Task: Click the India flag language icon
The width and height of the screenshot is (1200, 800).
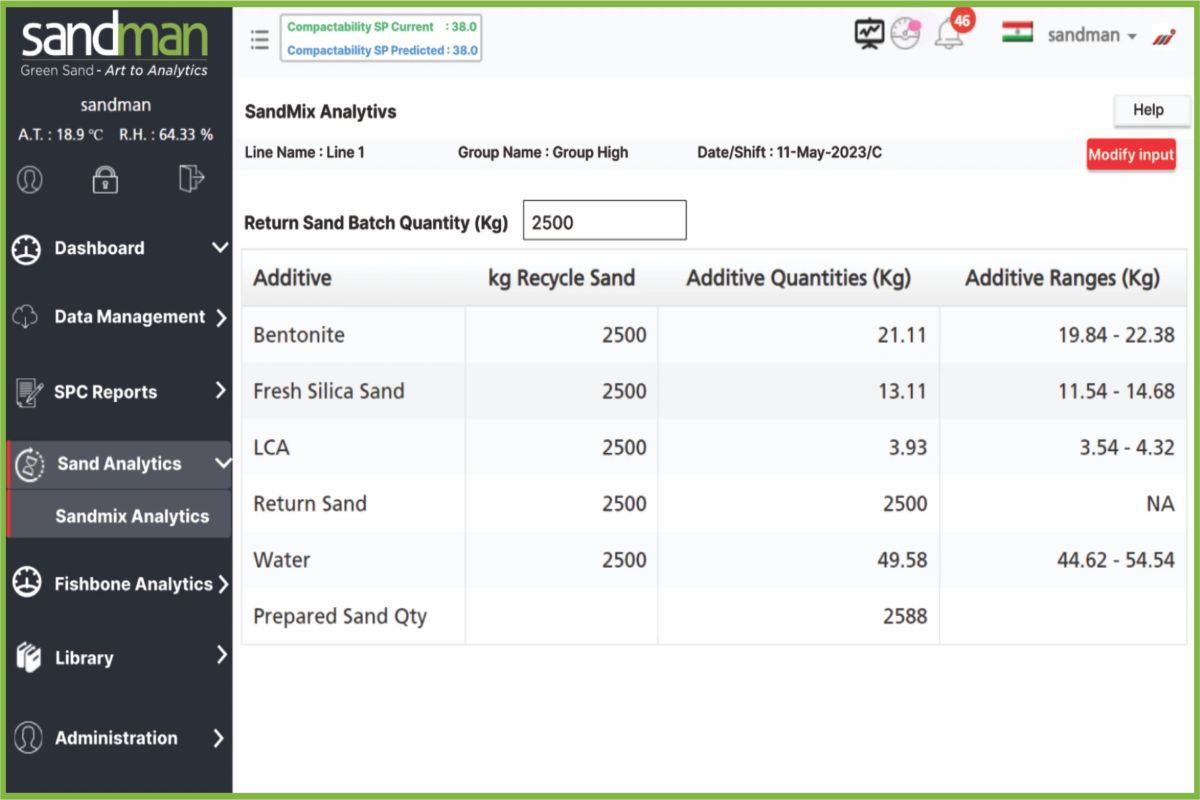Action: tap(1017, 33)
